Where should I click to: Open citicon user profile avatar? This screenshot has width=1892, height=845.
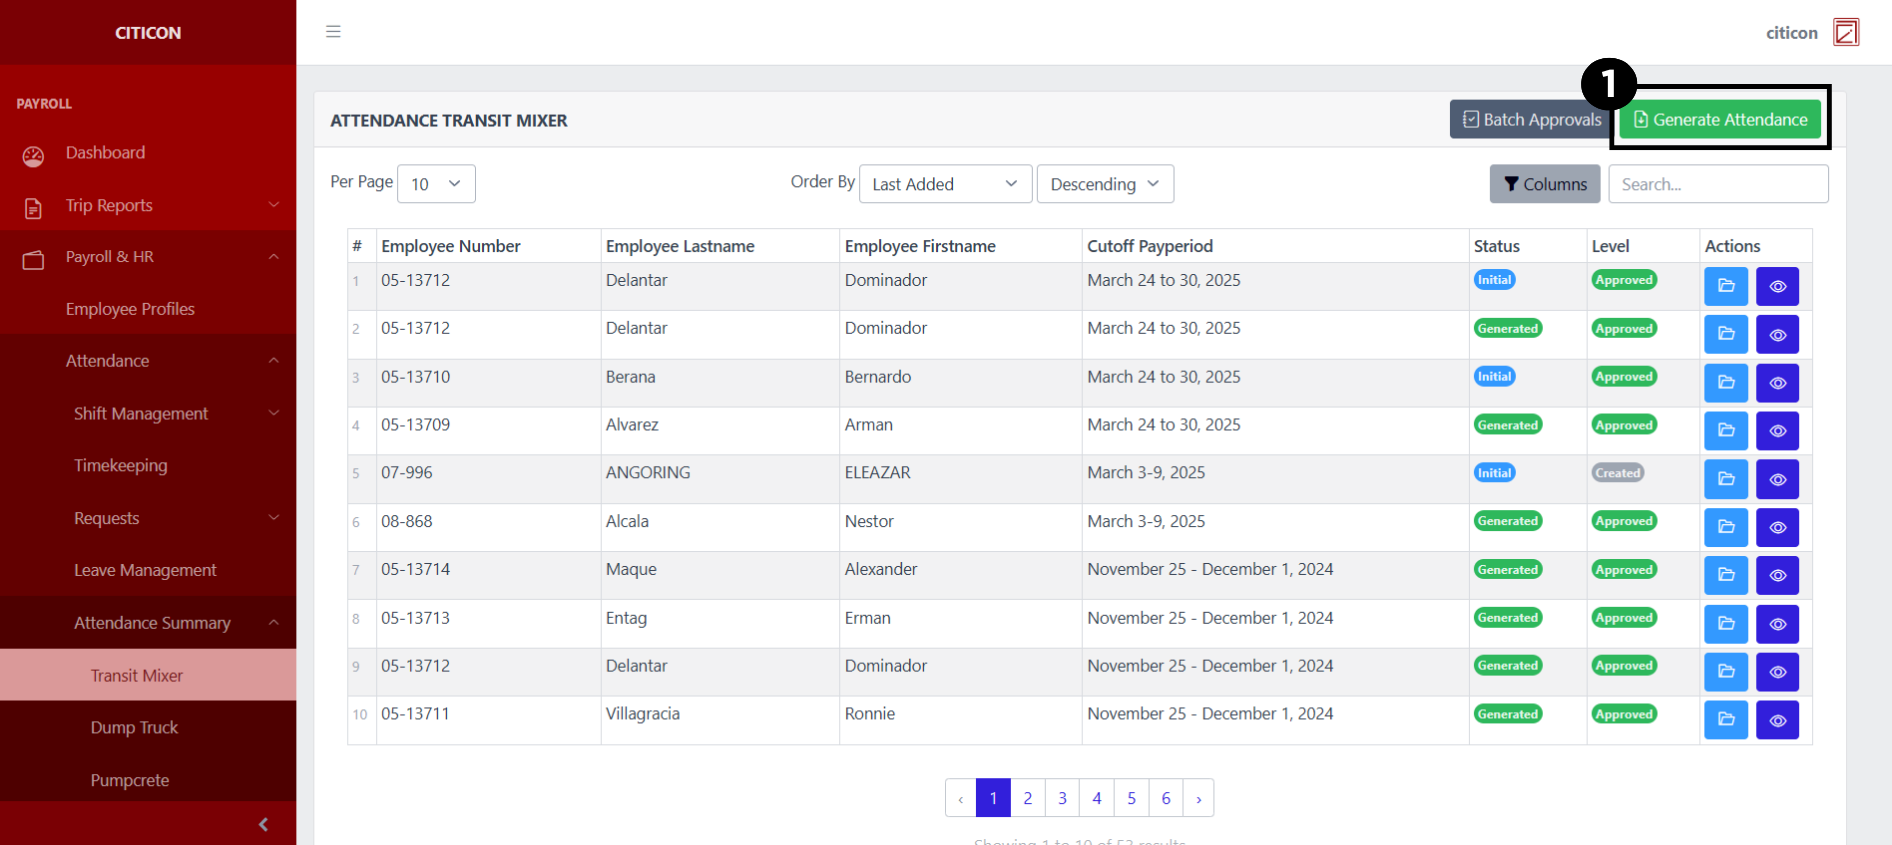pyautogui.click(x=1845, y=33)
